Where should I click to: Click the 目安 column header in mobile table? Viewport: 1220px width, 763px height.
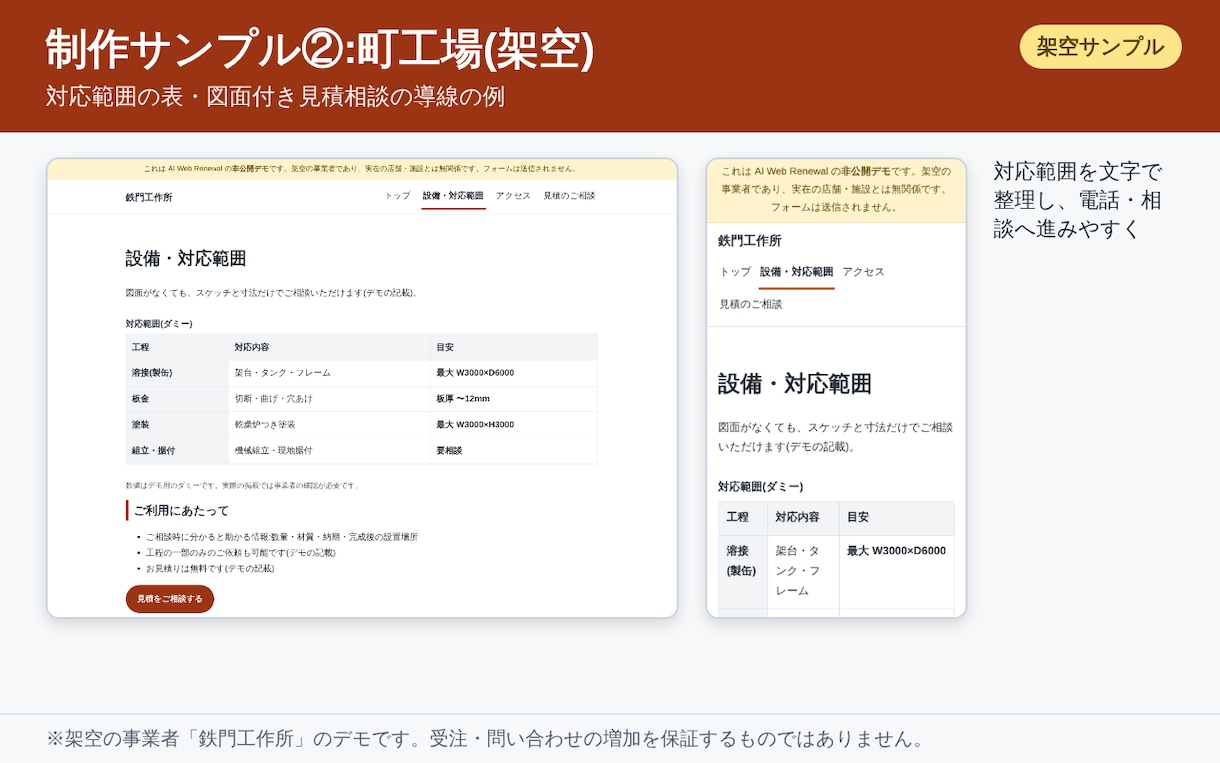pos(896,518)
